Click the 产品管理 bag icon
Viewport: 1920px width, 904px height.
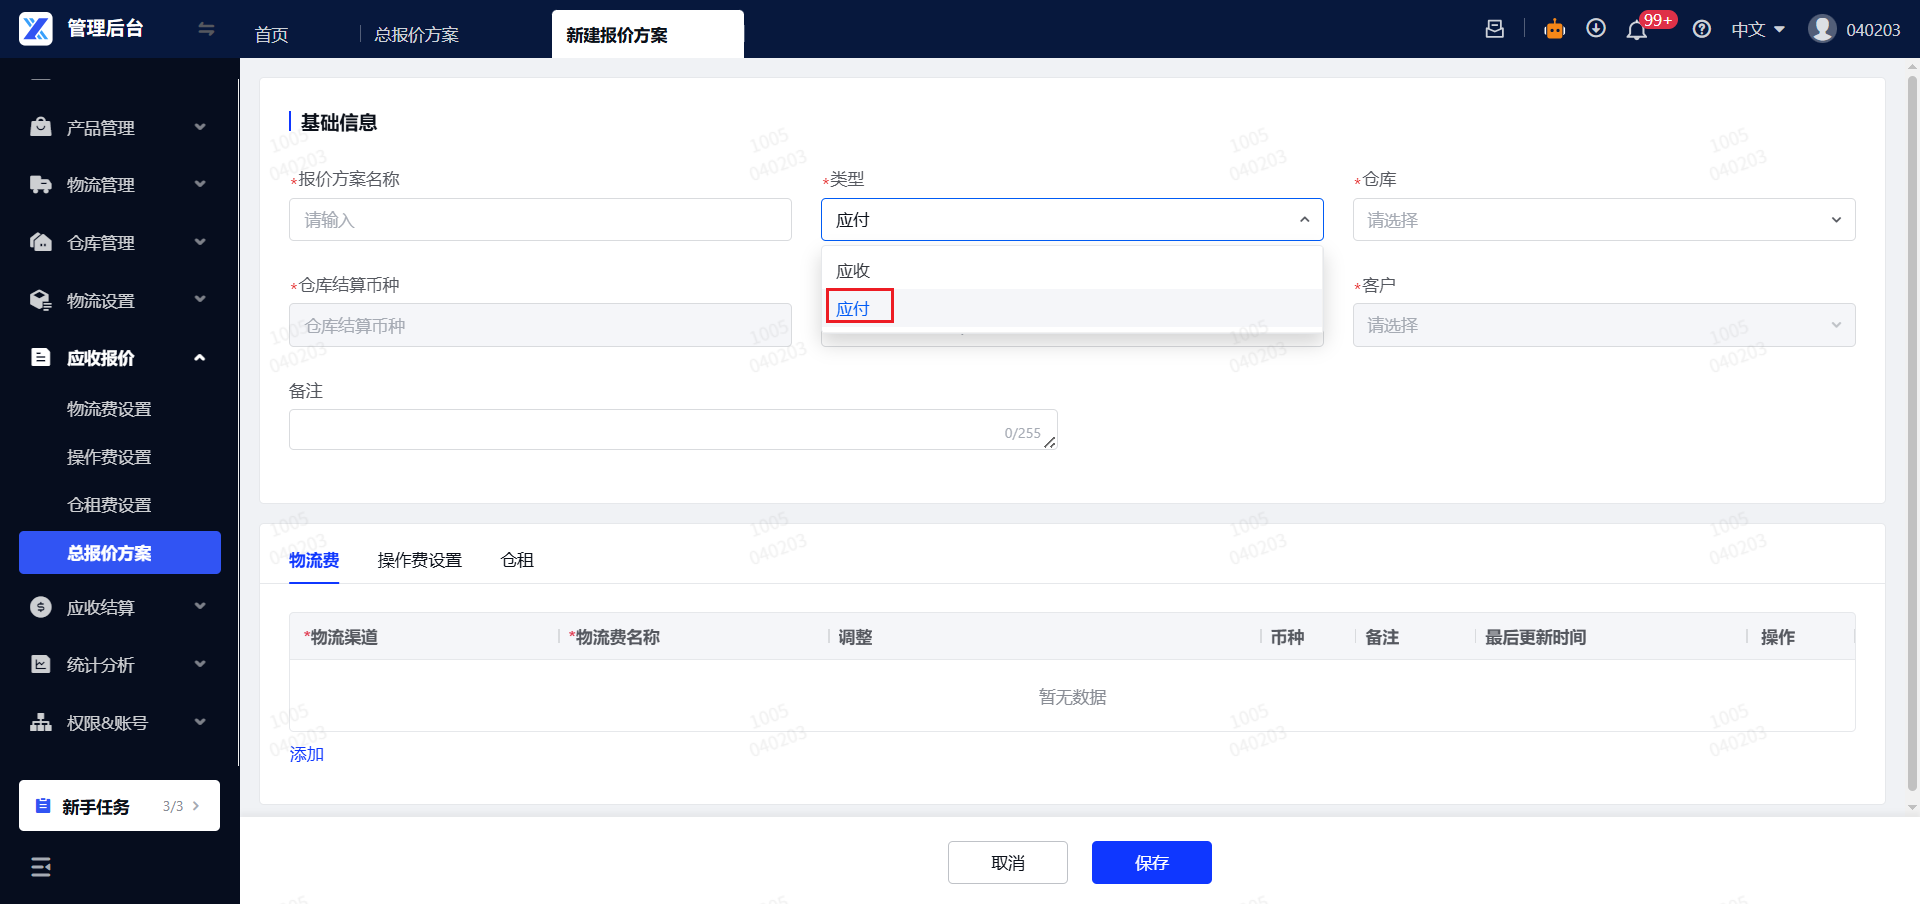41,127
